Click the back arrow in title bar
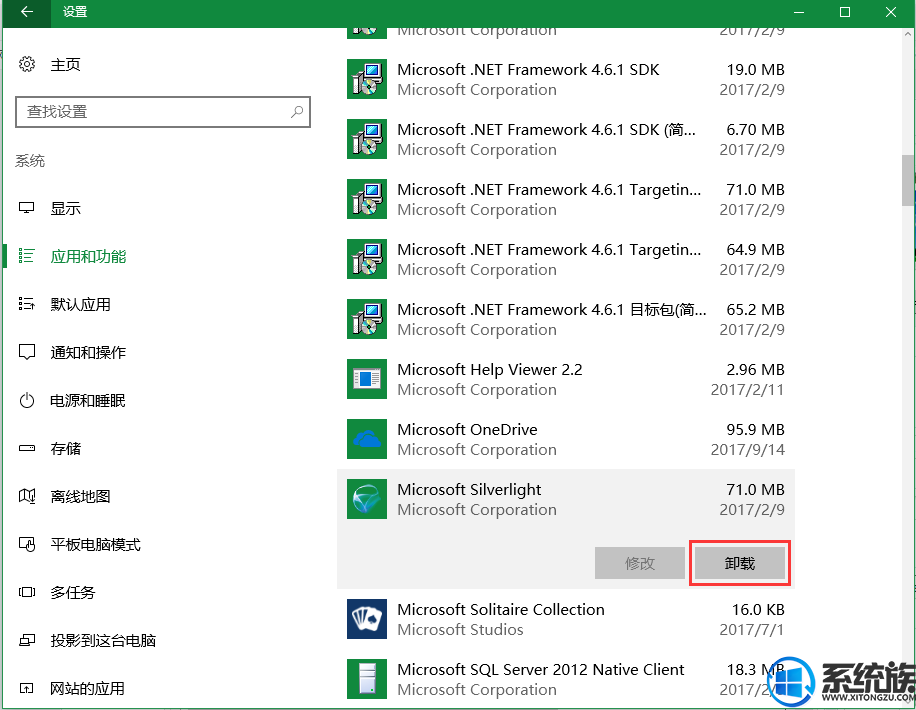Image resolution: width=916 pixels, height=710 pixels. pos(26,12)
